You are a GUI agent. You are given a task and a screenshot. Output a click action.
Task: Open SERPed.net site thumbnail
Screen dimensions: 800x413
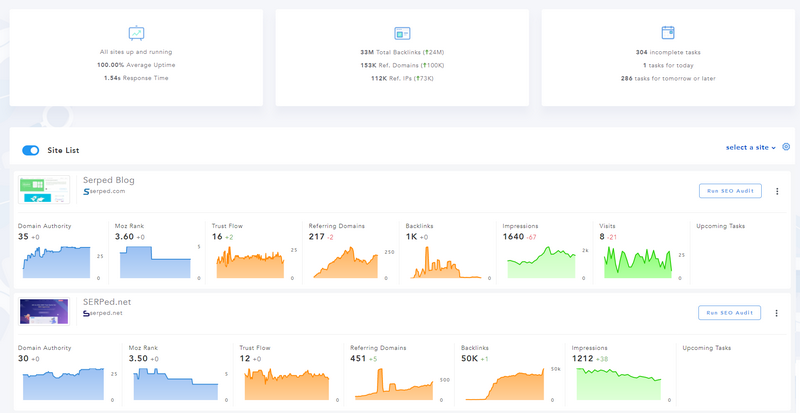tap(44, 311)
